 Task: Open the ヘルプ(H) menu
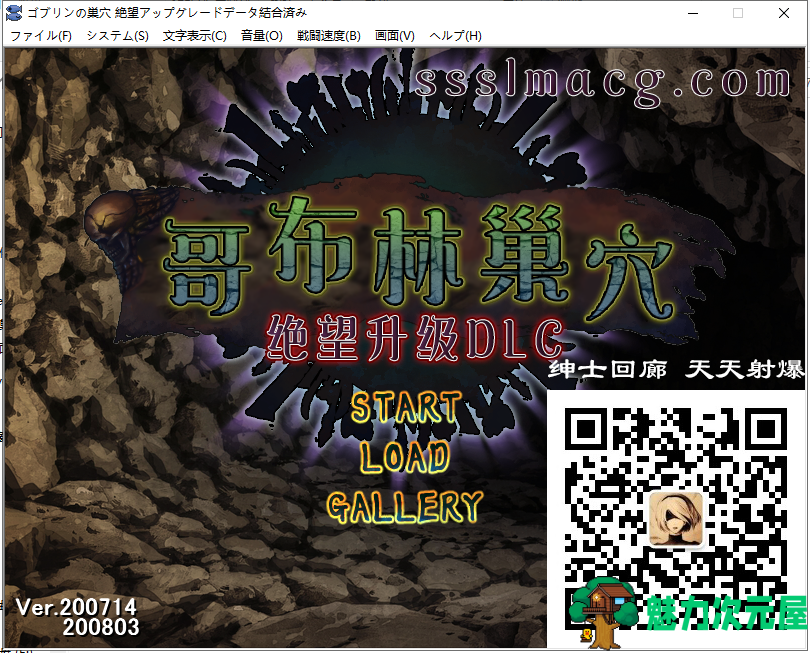(456, 36)
